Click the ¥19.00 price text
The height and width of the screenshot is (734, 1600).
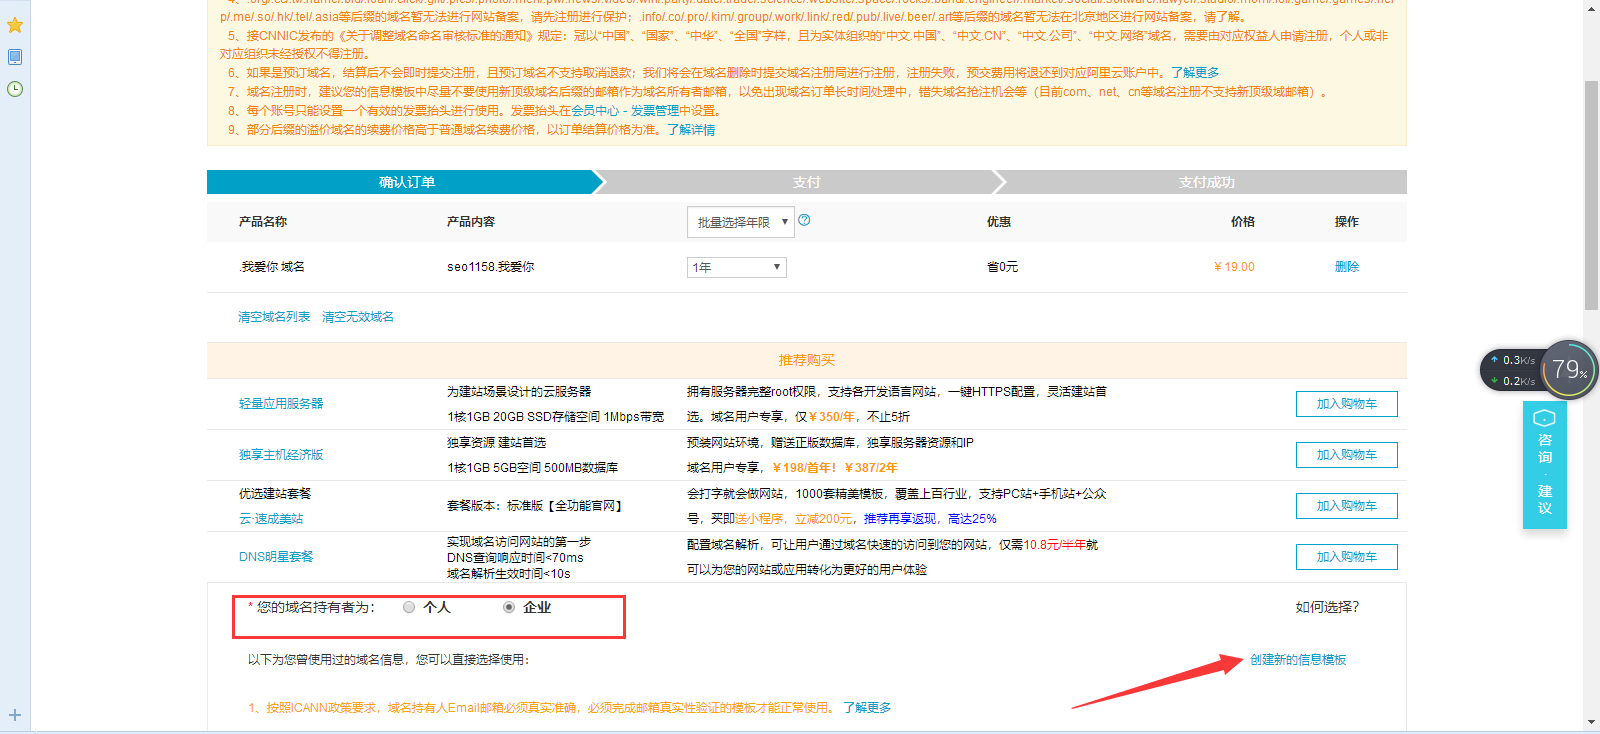[x=1234, y=267]
